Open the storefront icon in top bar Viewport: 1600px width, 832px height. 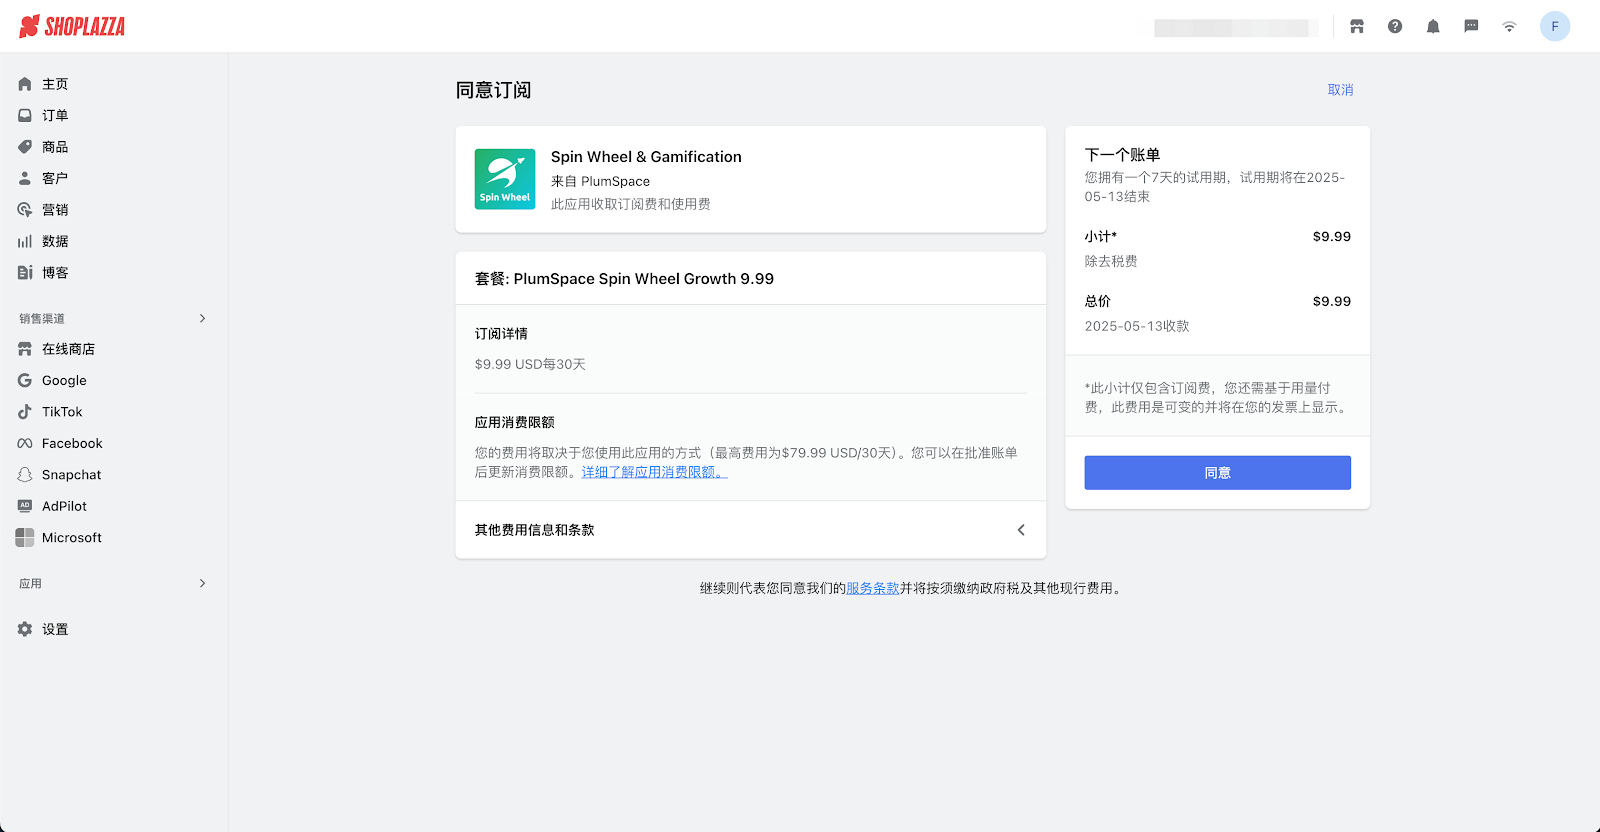tap(1357, 27)
